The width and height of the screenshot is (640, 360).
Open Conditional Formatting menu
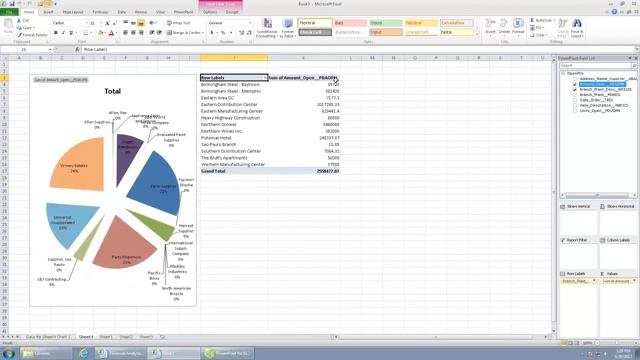point(267,29)
